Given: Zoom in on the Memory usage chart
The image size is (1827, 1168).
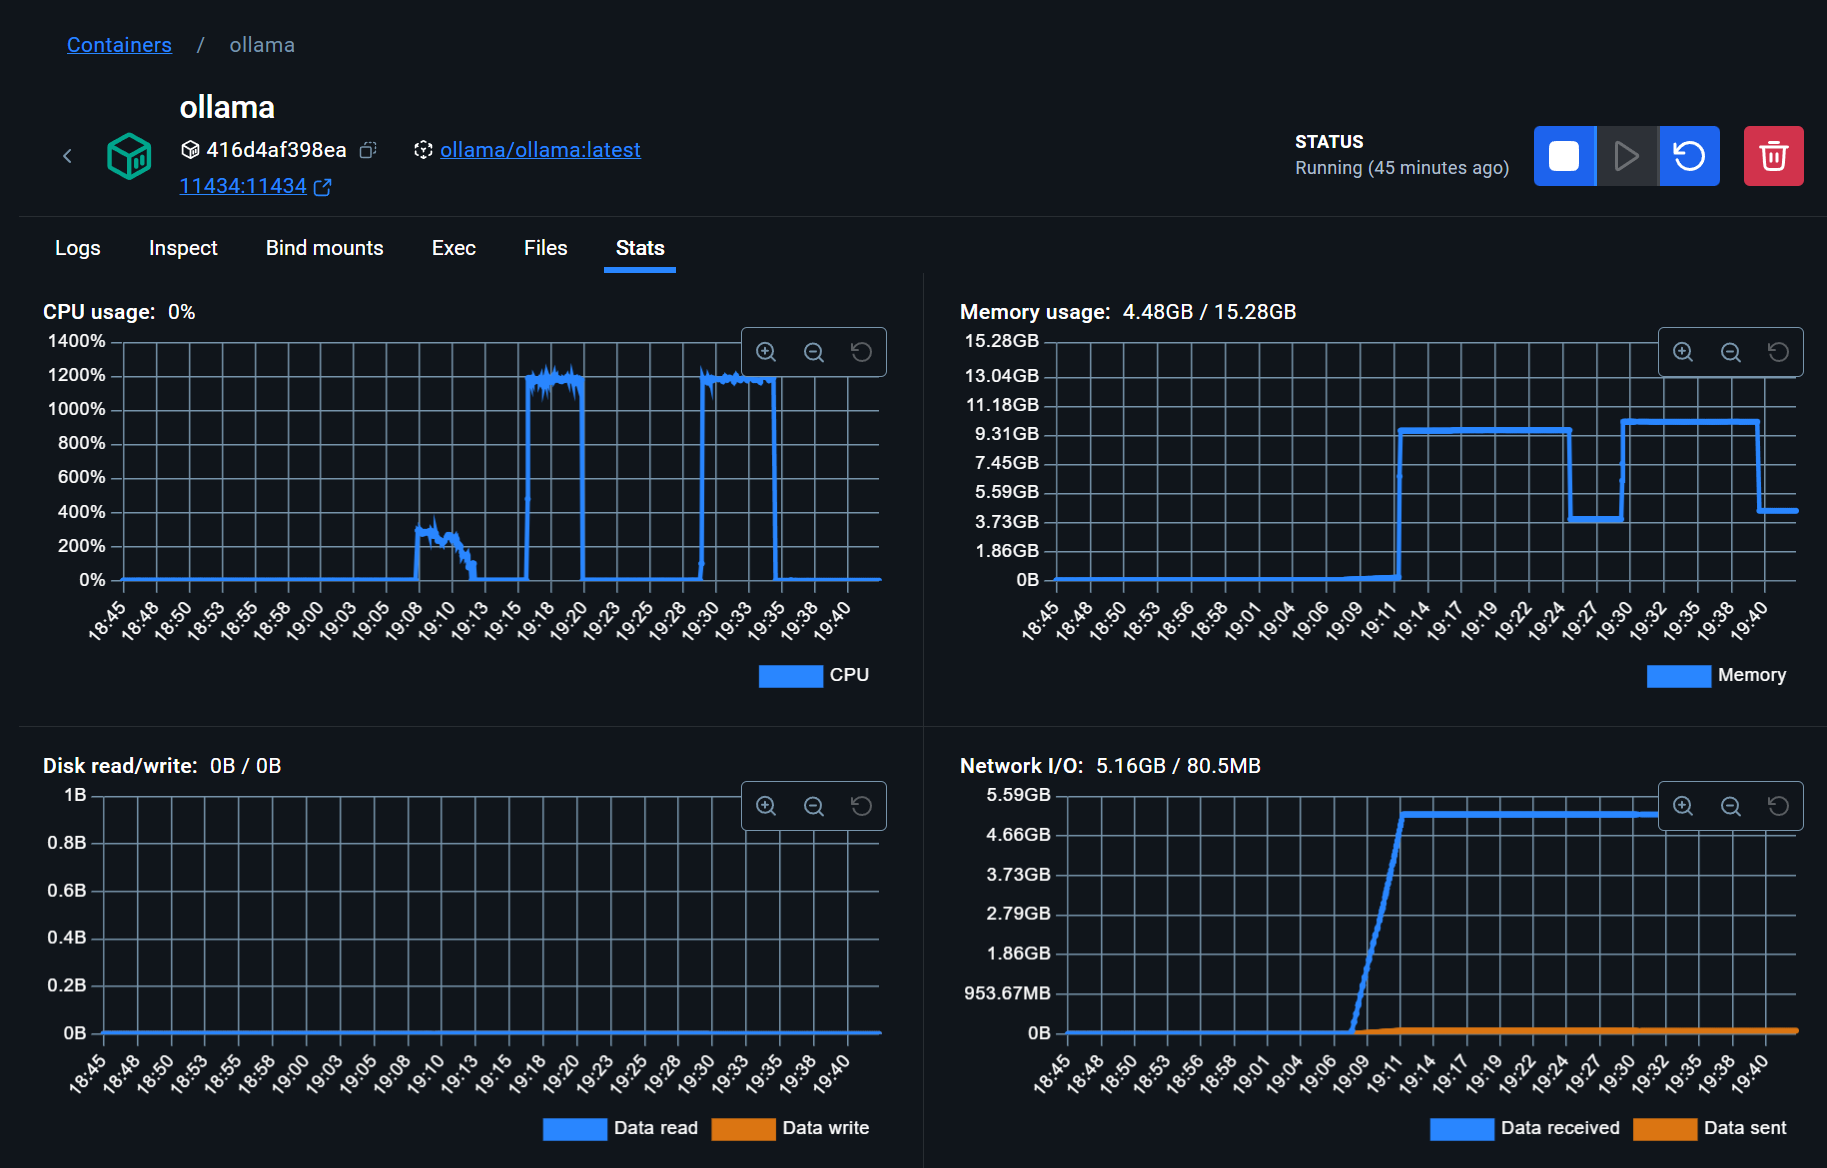Looking at the screenshot, I should coord(1683,352).
